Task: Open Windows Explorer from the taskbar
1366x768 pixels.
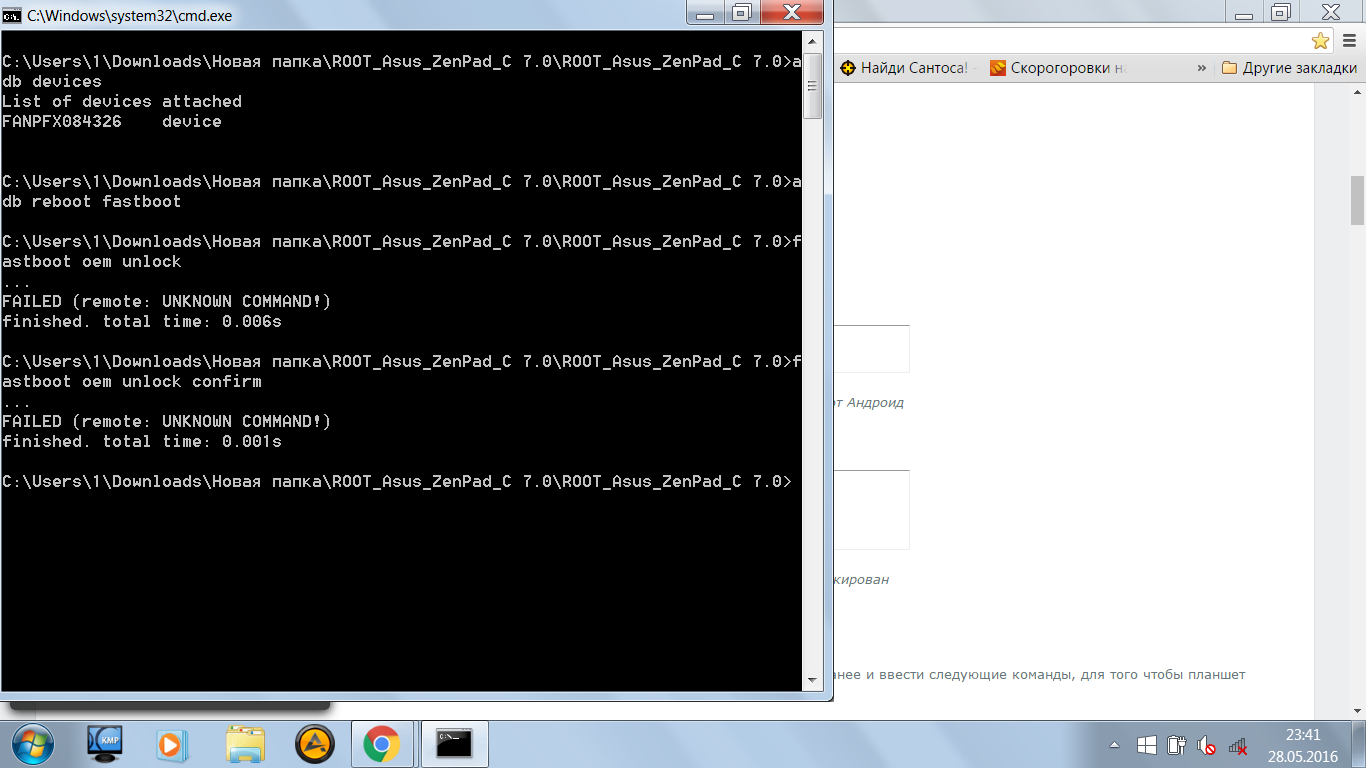Action: (245, 744)
